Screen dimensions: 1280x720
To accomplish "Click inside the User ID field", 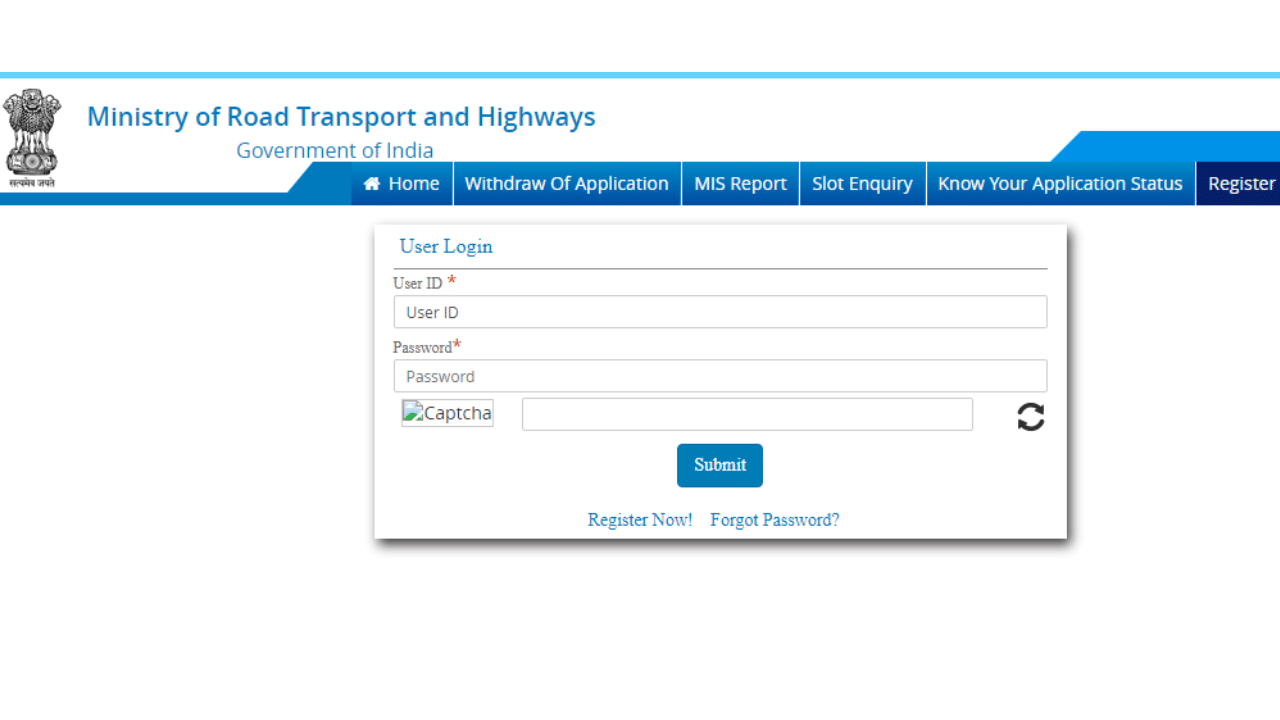I will click(x=720, y=312).
